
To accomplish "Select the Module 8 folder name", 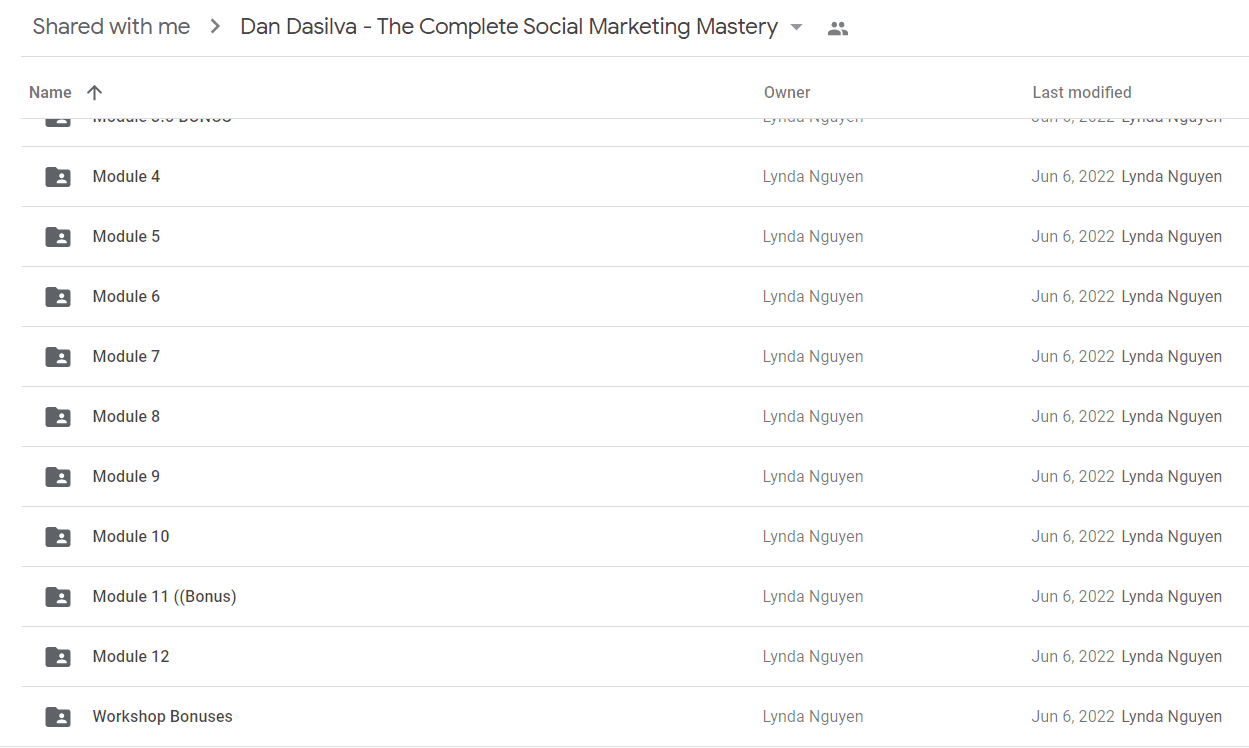I will point(126,416).
